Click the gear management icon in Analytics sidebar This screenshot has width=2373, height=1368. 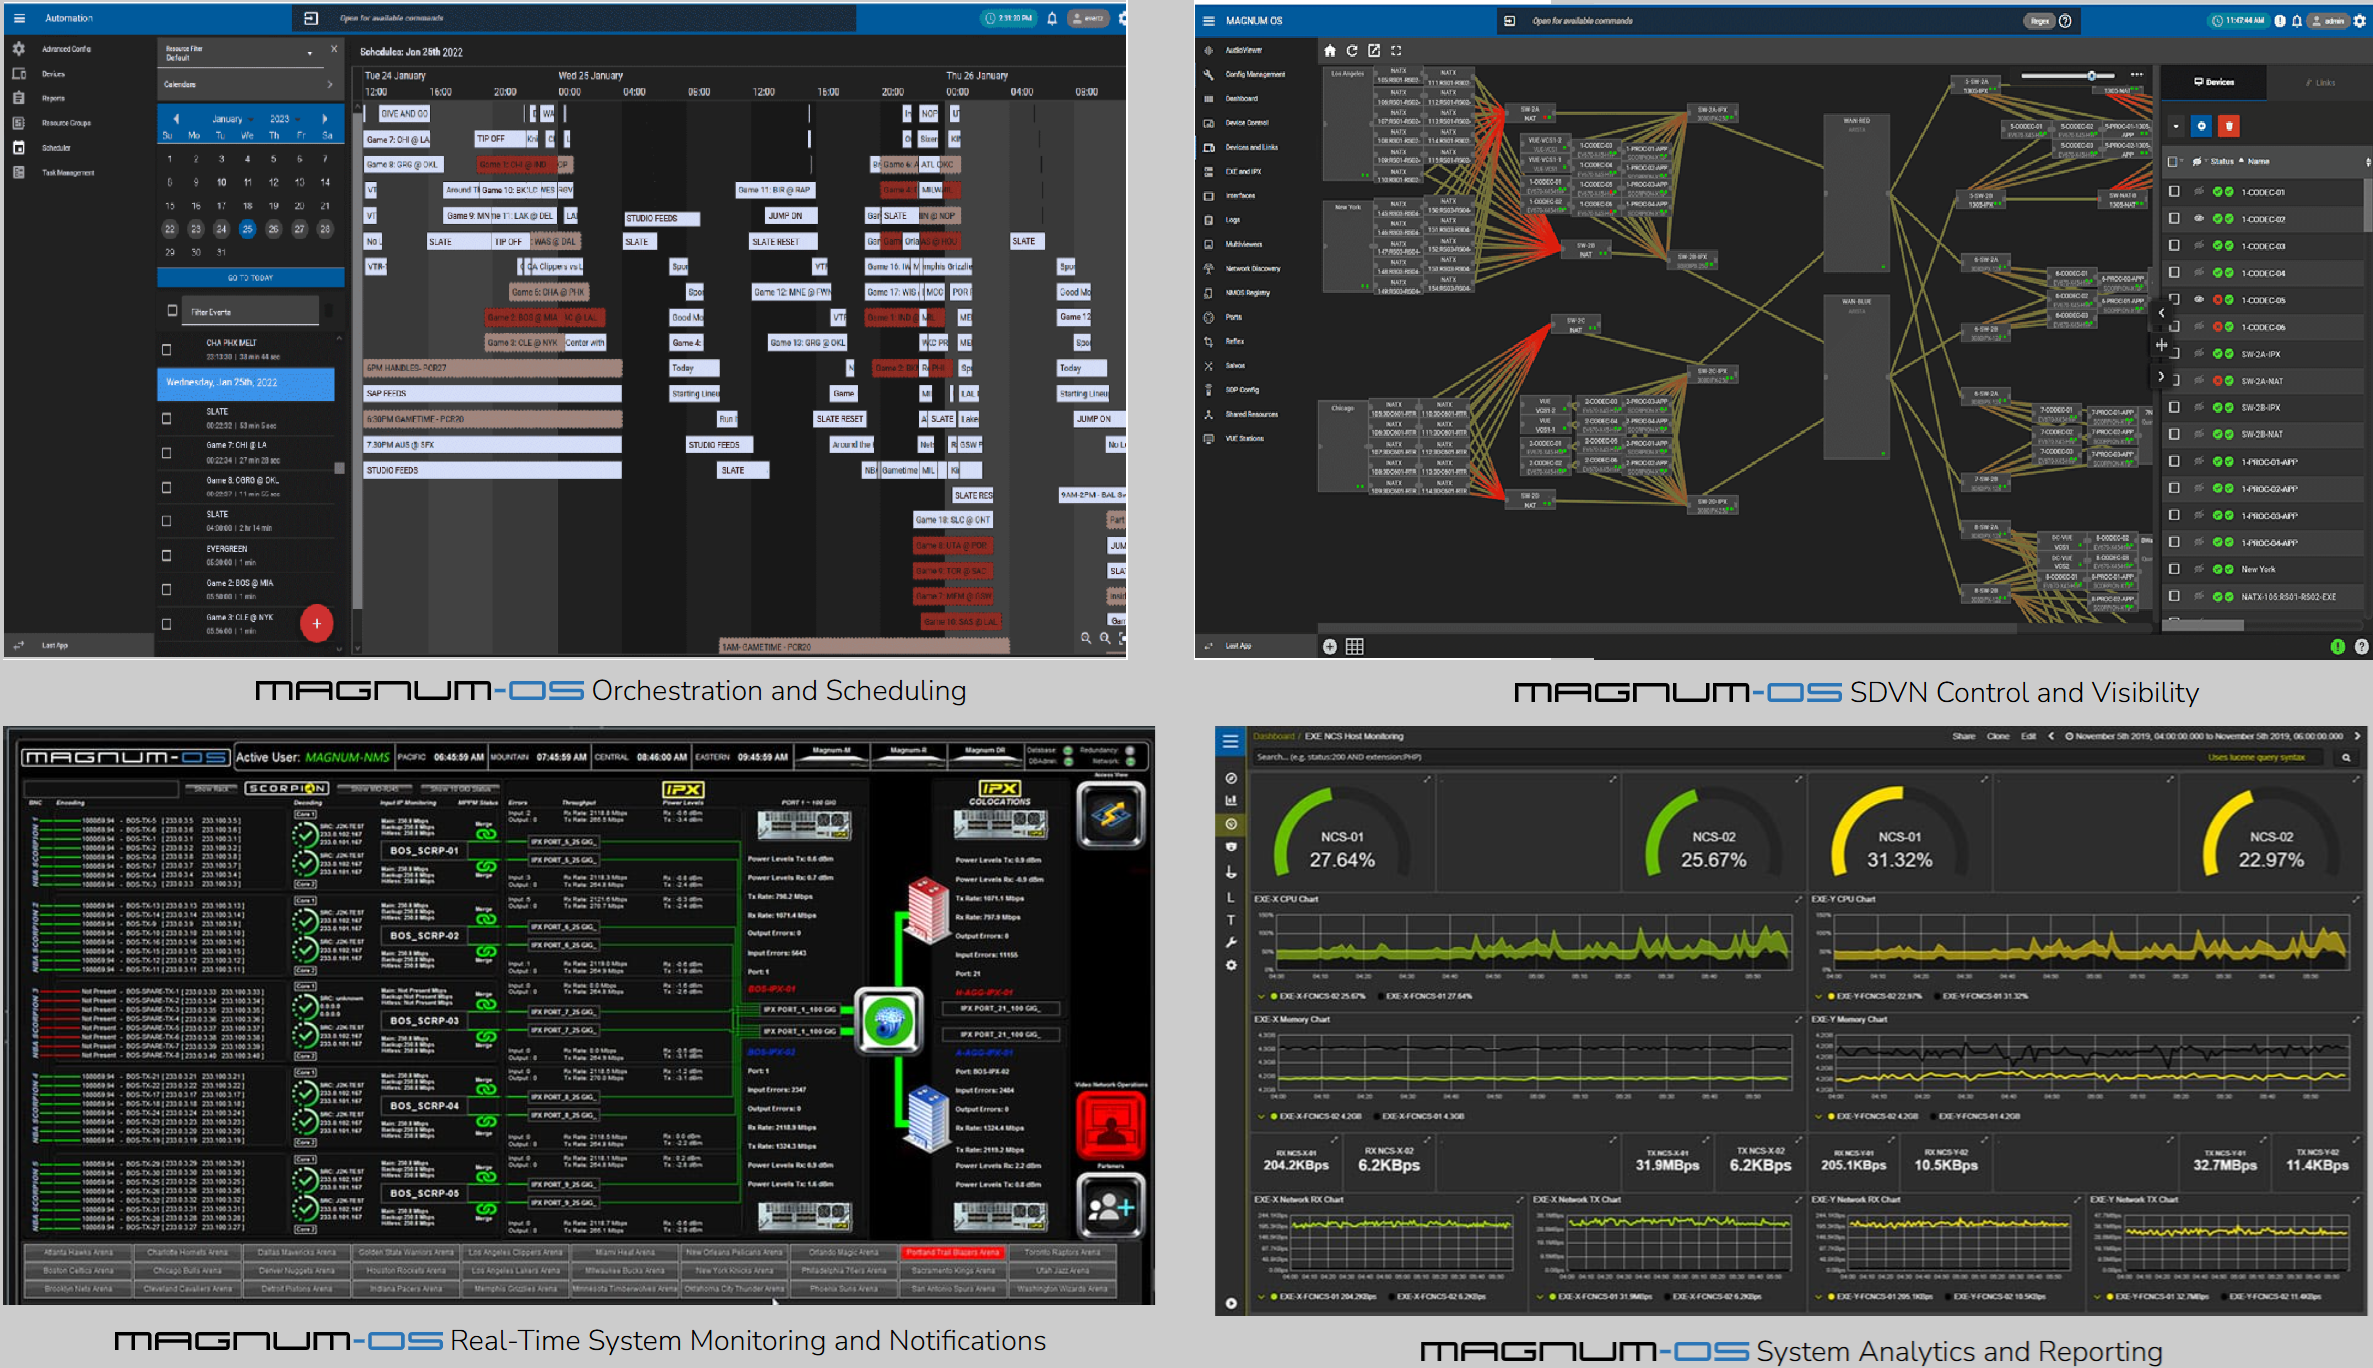(1231, 966)
